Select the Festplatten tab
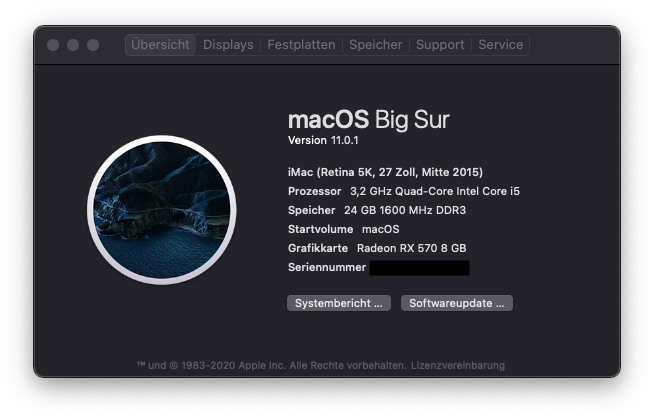The width and height of the screenshot is (654, 419). pos(301,45)
